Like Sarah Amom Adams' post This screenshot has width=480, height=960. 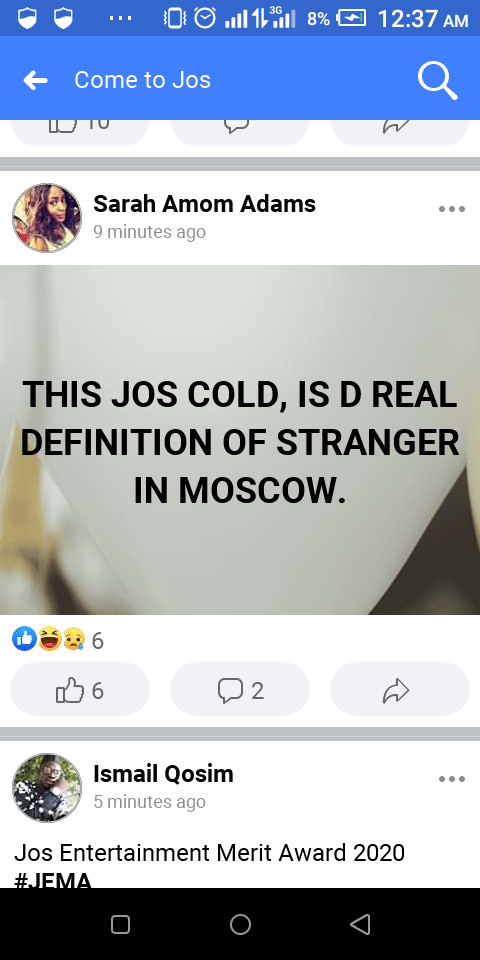pos(80,690)
